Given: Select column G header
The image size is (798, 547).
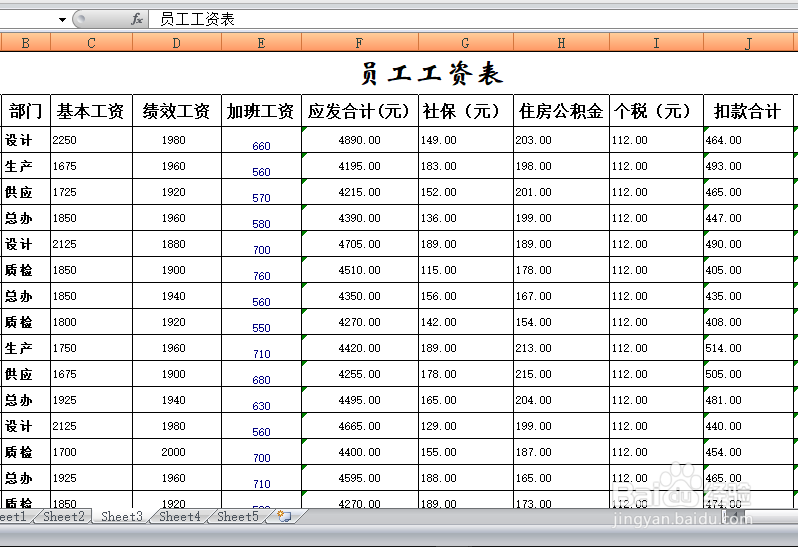Looking at the screenshot, I should coord(466,43).
